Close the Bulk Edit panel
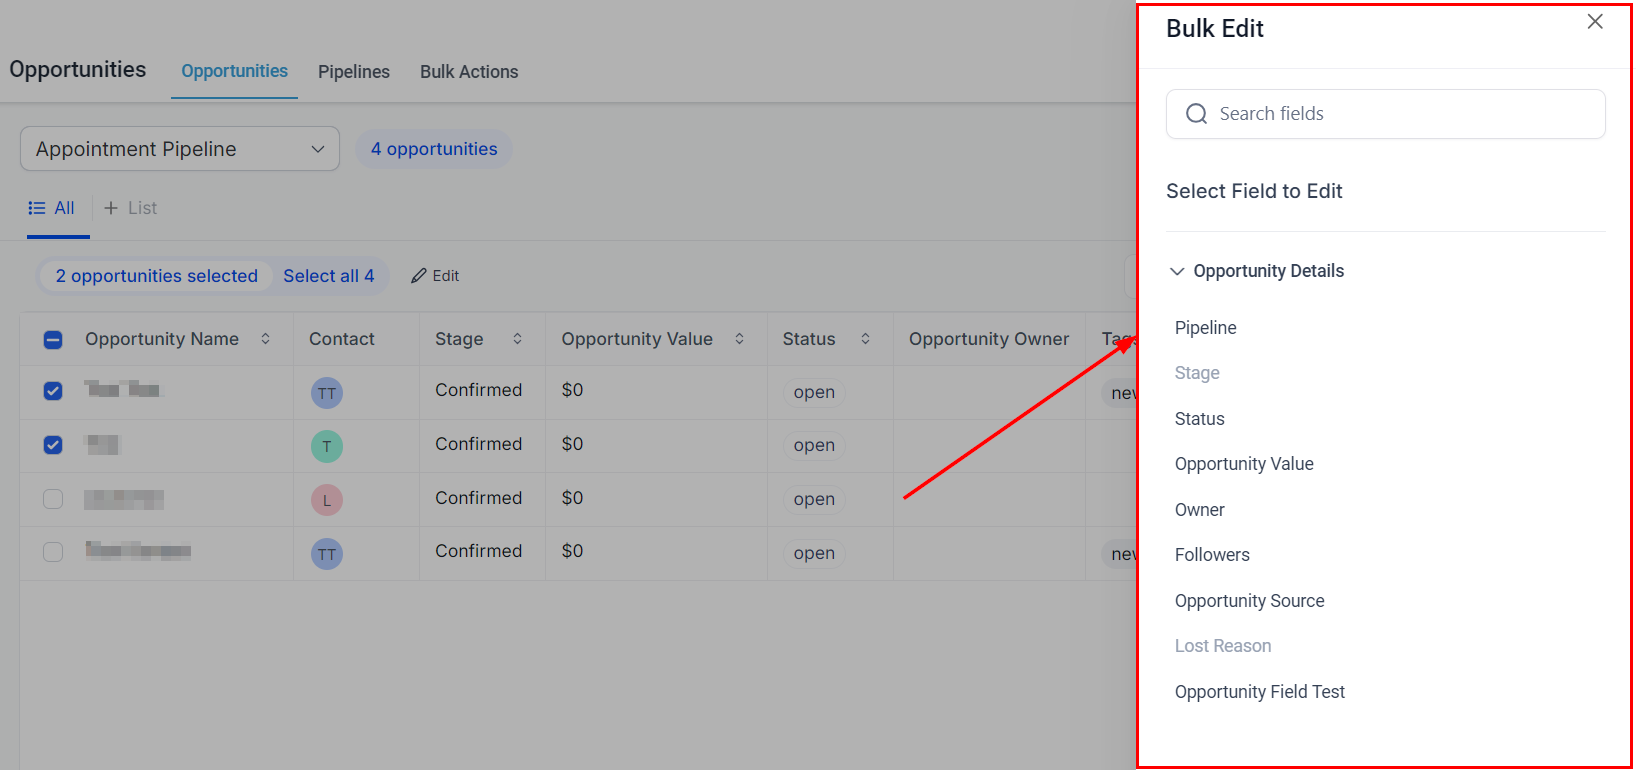The width and height of the screenshot is (1636, 770). [x=1594, y=22]
